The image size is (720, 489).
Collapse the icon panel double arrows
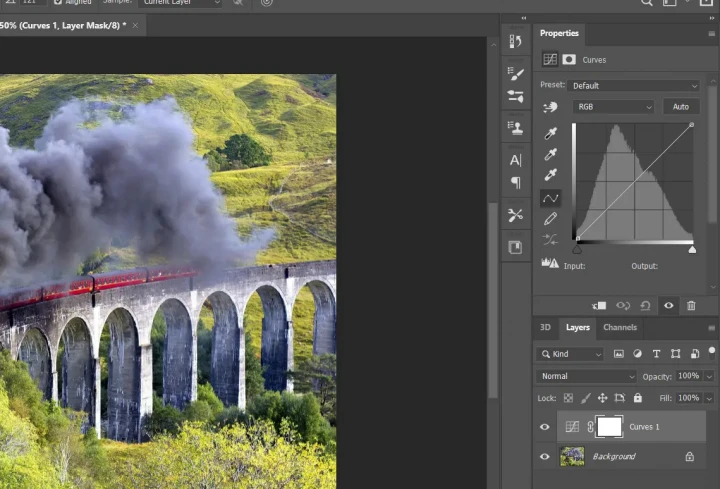tap(524, 18)
